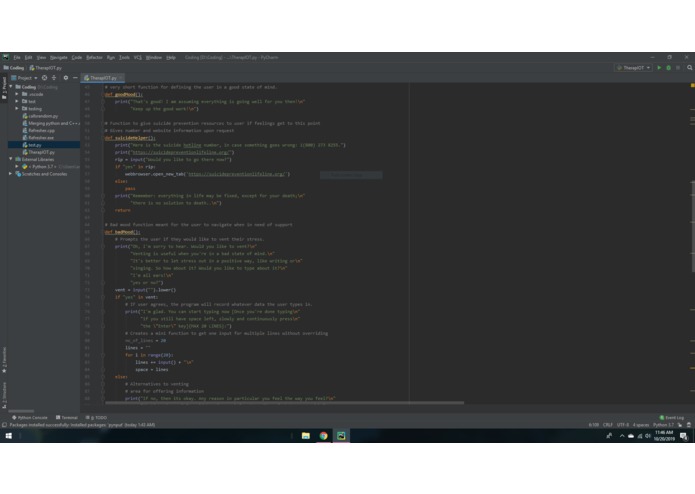The height and width of the screenshot is (494, 695).
Task: Open the Refactor menu
Action: (94, 58)
